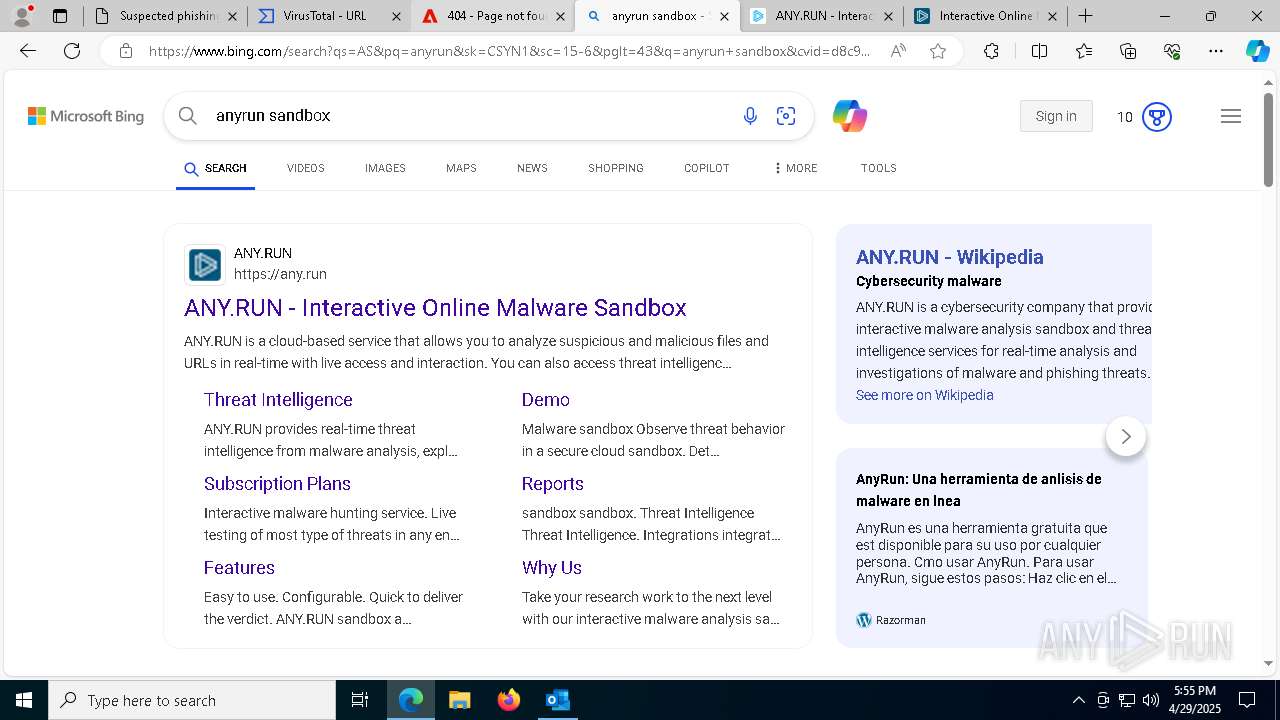
Task: Open the Features sitelink
Action: coord(239,568)
